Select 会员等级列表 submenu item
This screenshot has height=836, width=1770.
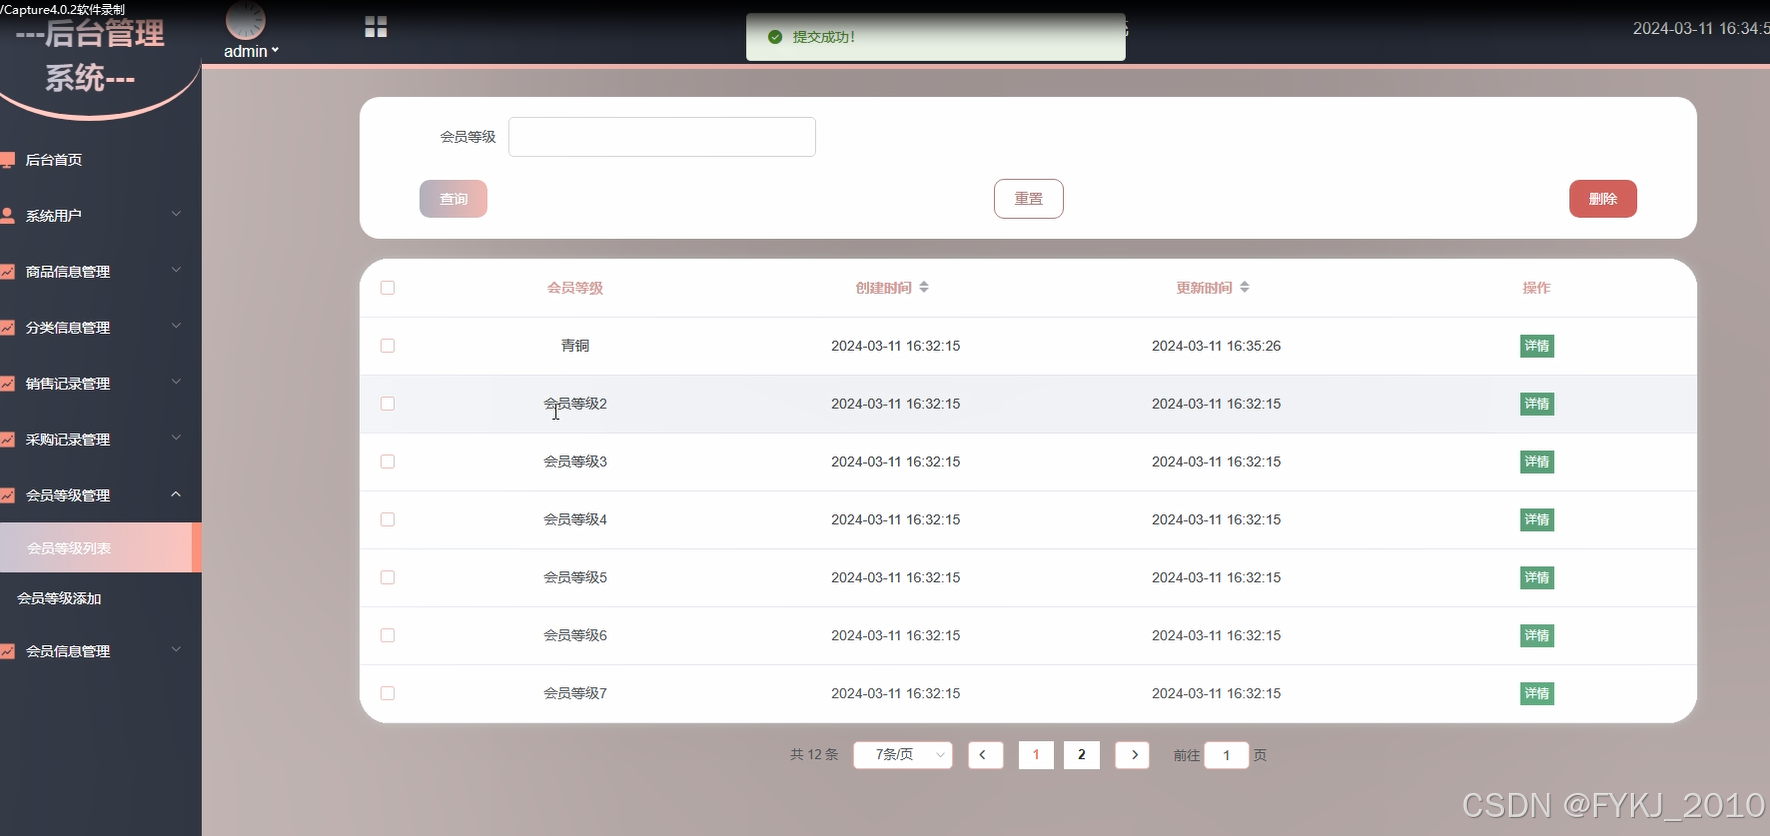(x=100, y=548)
